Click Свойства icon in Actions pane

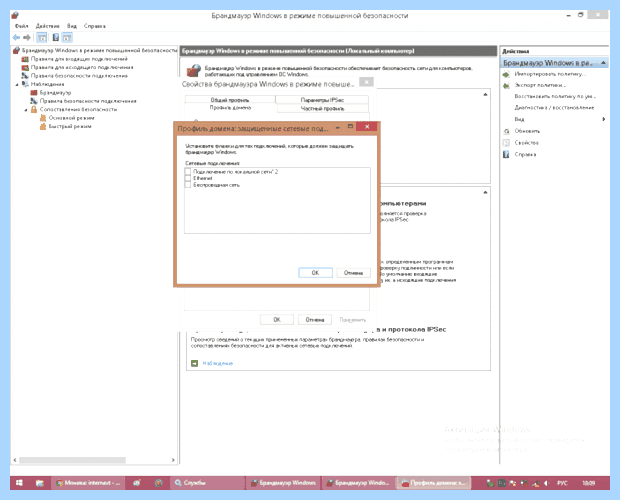(506, 143)
